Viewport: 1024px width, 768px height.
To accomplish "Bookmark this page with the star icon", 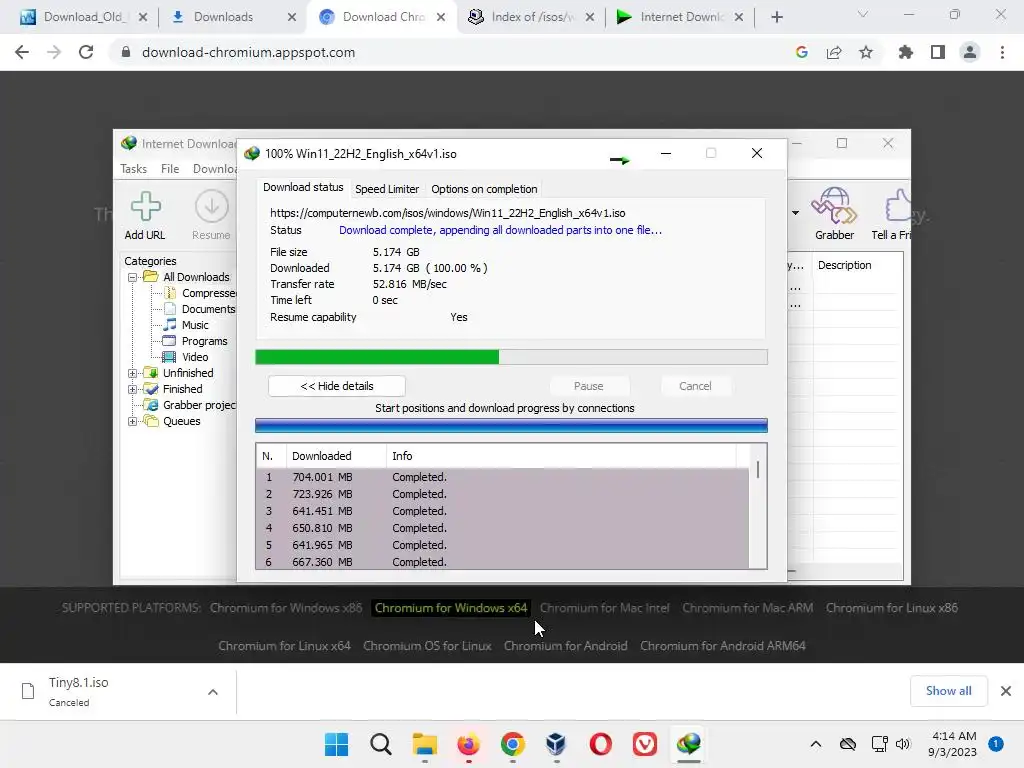I will (866, 52).
